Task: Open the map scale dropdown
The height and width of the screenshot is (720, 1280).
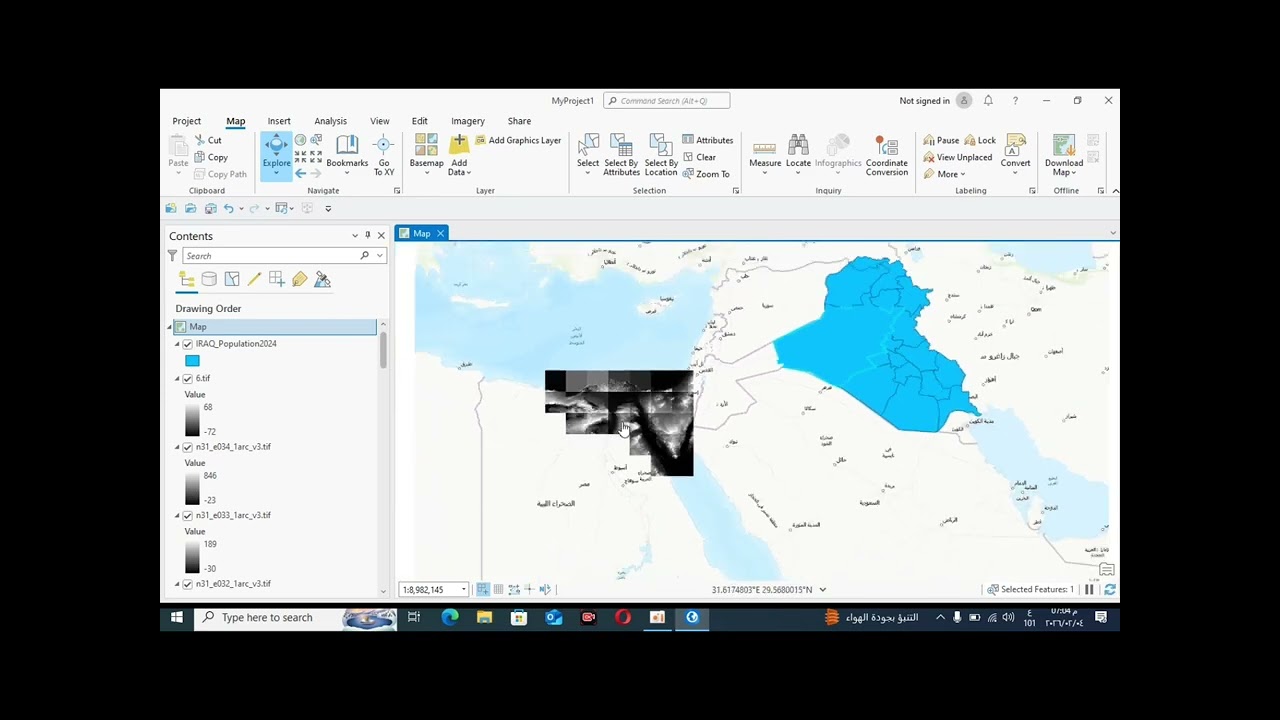Action: [463, 590]
